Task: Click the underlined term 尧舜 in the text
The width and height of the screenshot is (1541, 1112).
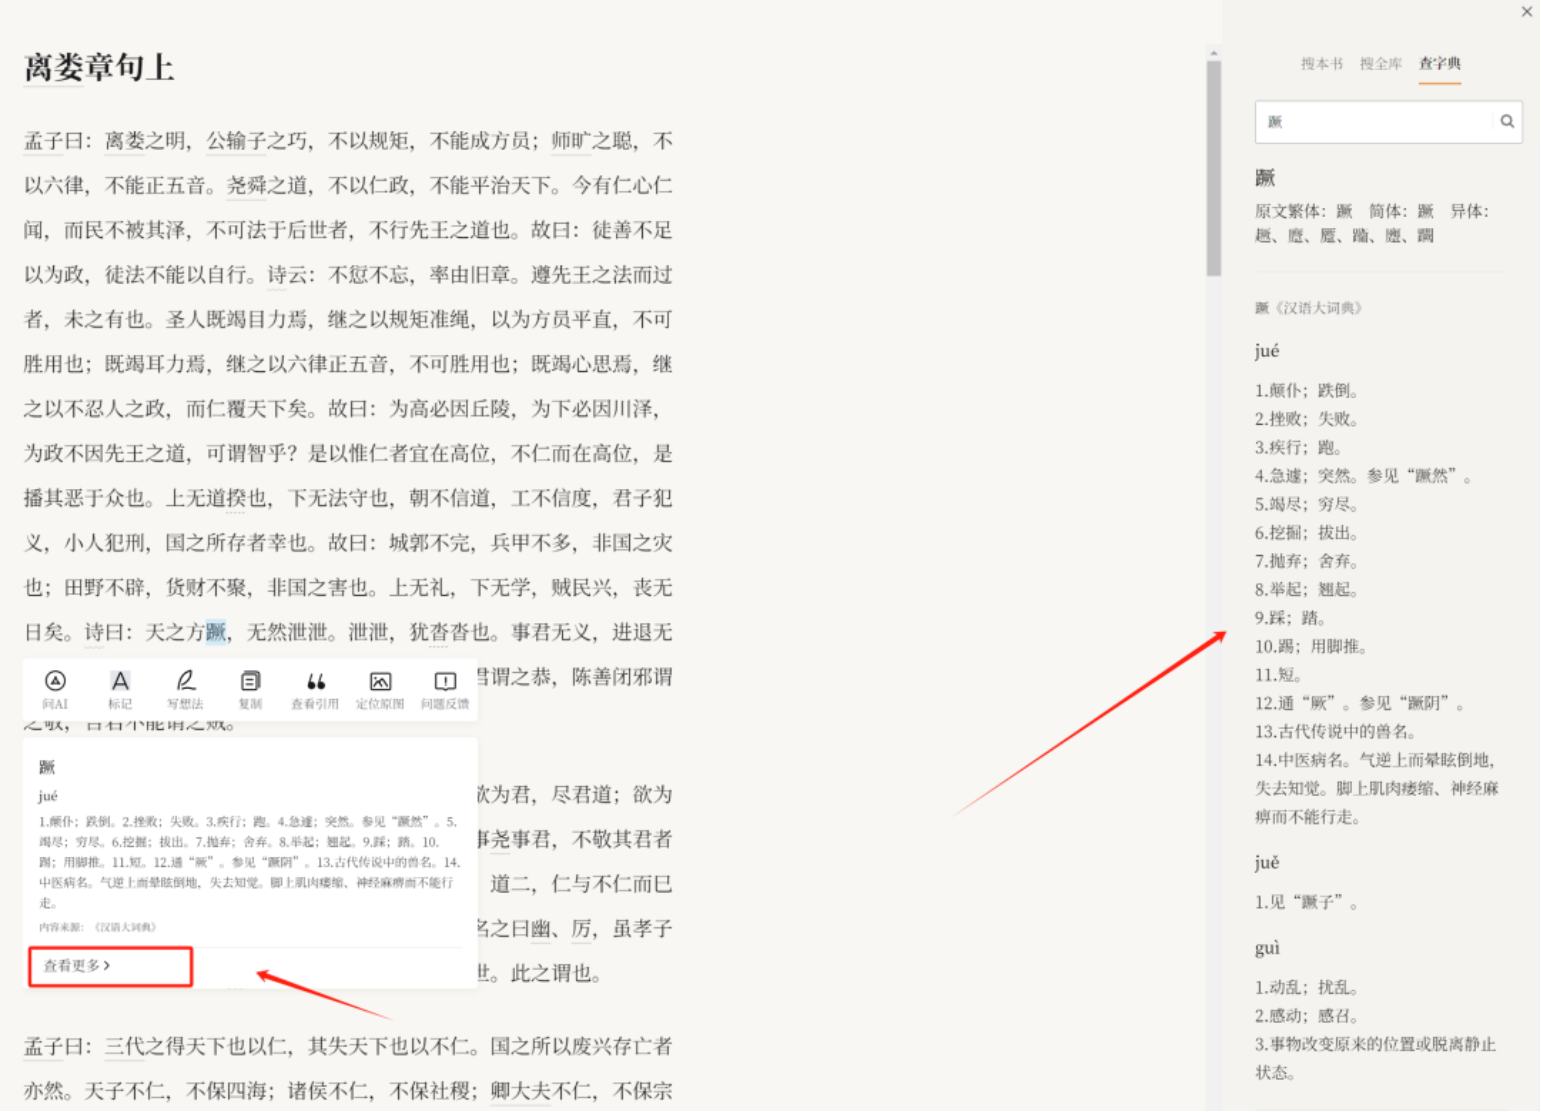Action: (246, 185)
